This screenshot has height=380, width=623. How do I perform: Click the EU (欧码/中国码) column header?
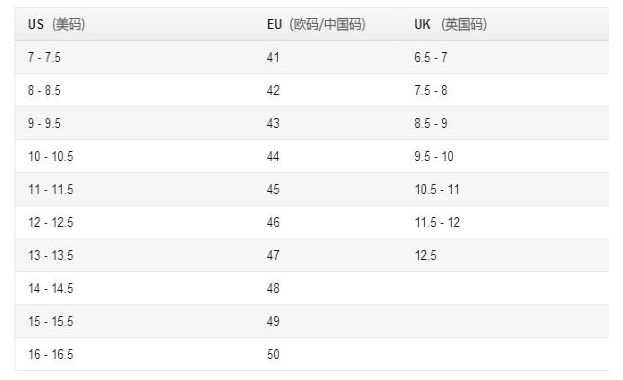[x=316, y=24]
